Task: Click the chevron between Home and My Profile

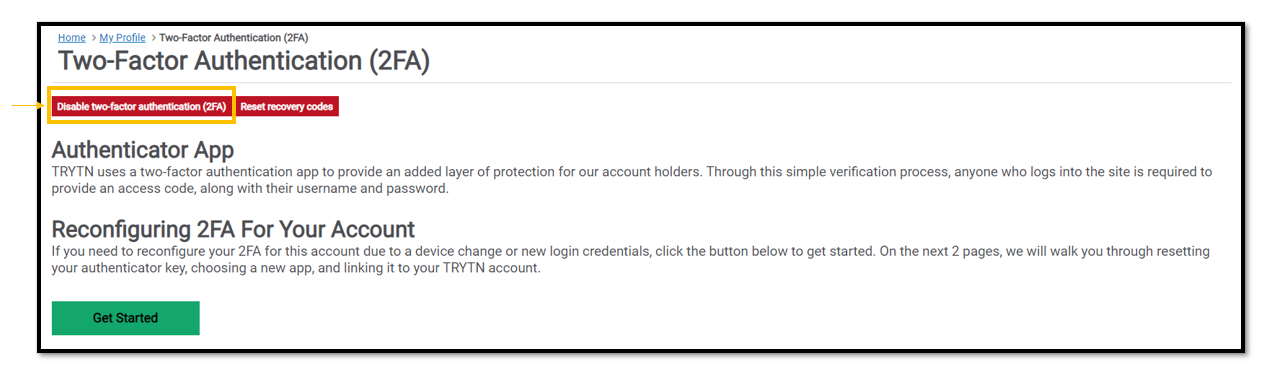Action: (93, 38)
